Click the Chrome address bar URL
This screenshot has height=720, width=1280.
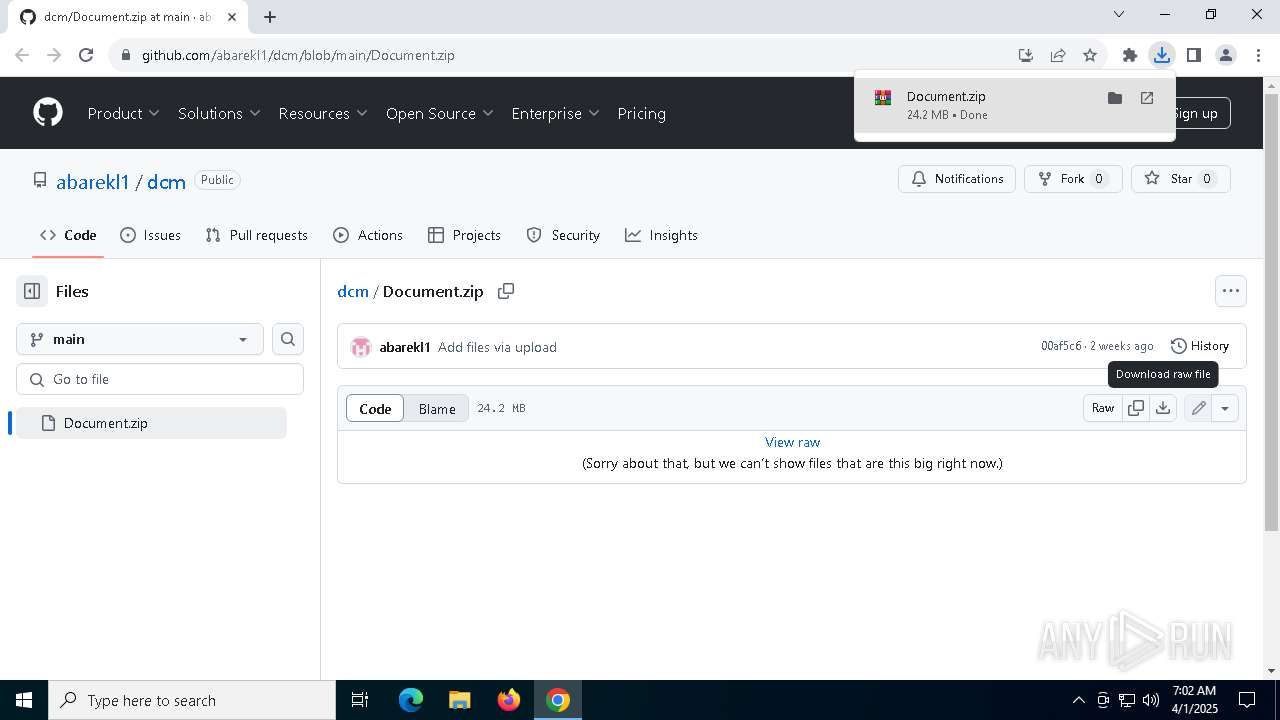(x=298, y=55)
